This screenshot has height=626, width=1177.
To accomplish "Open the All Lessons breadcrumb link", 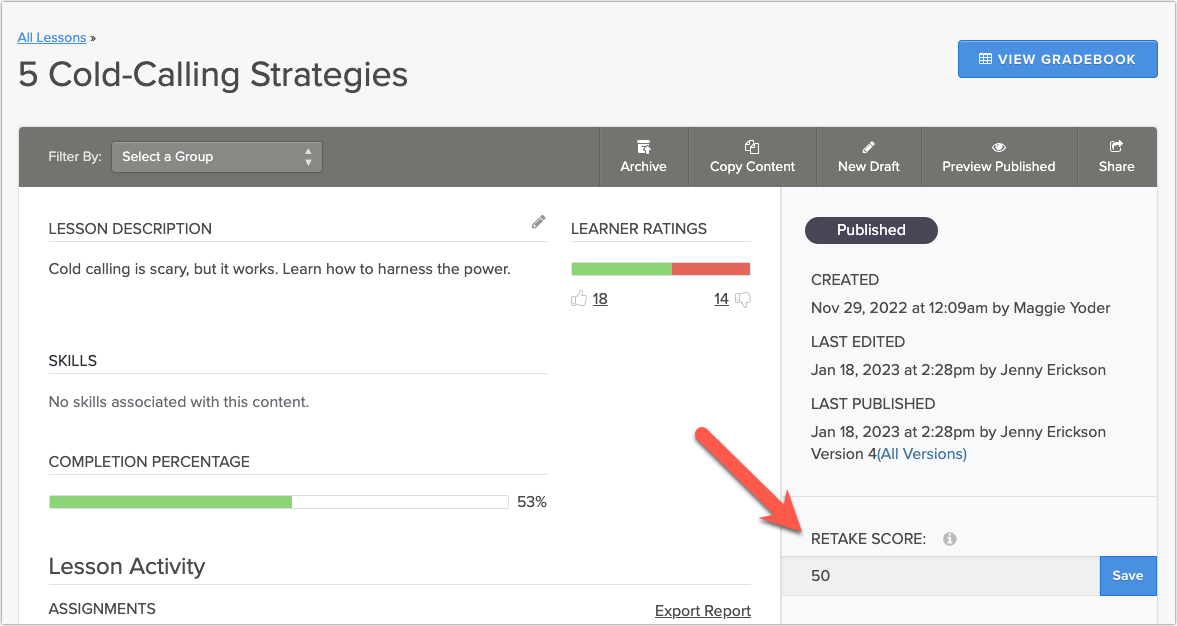I will [52, 38].
